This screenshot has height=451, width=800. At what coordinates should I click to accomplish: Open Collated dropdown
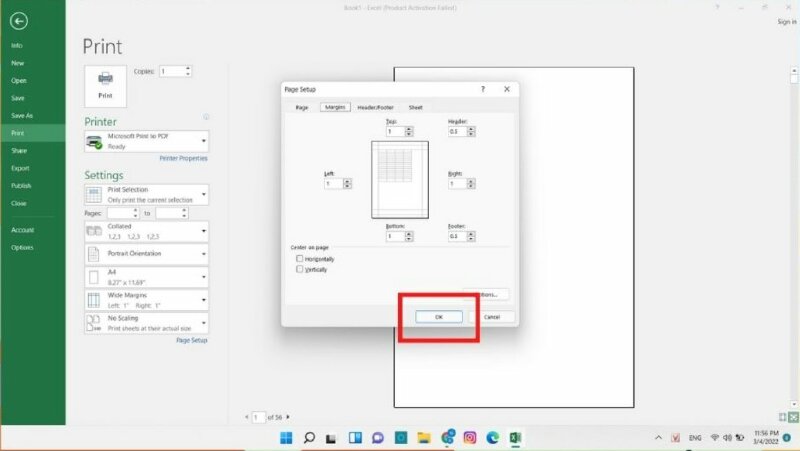point(146,231)
